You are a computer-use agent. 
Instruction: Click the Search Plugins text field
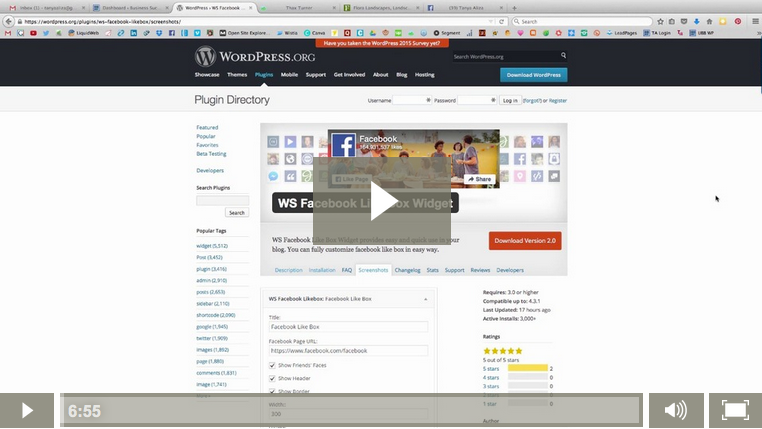(x=223, y=200)
